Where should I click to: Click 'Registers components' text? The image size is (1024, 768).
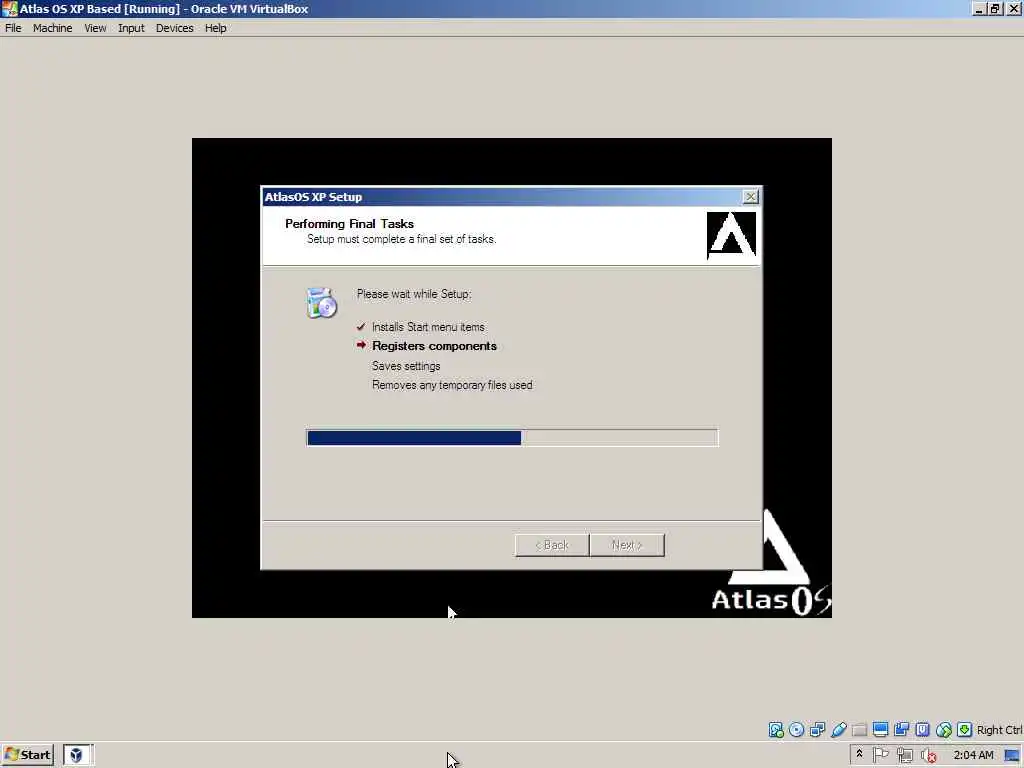[x=434, y=346]
